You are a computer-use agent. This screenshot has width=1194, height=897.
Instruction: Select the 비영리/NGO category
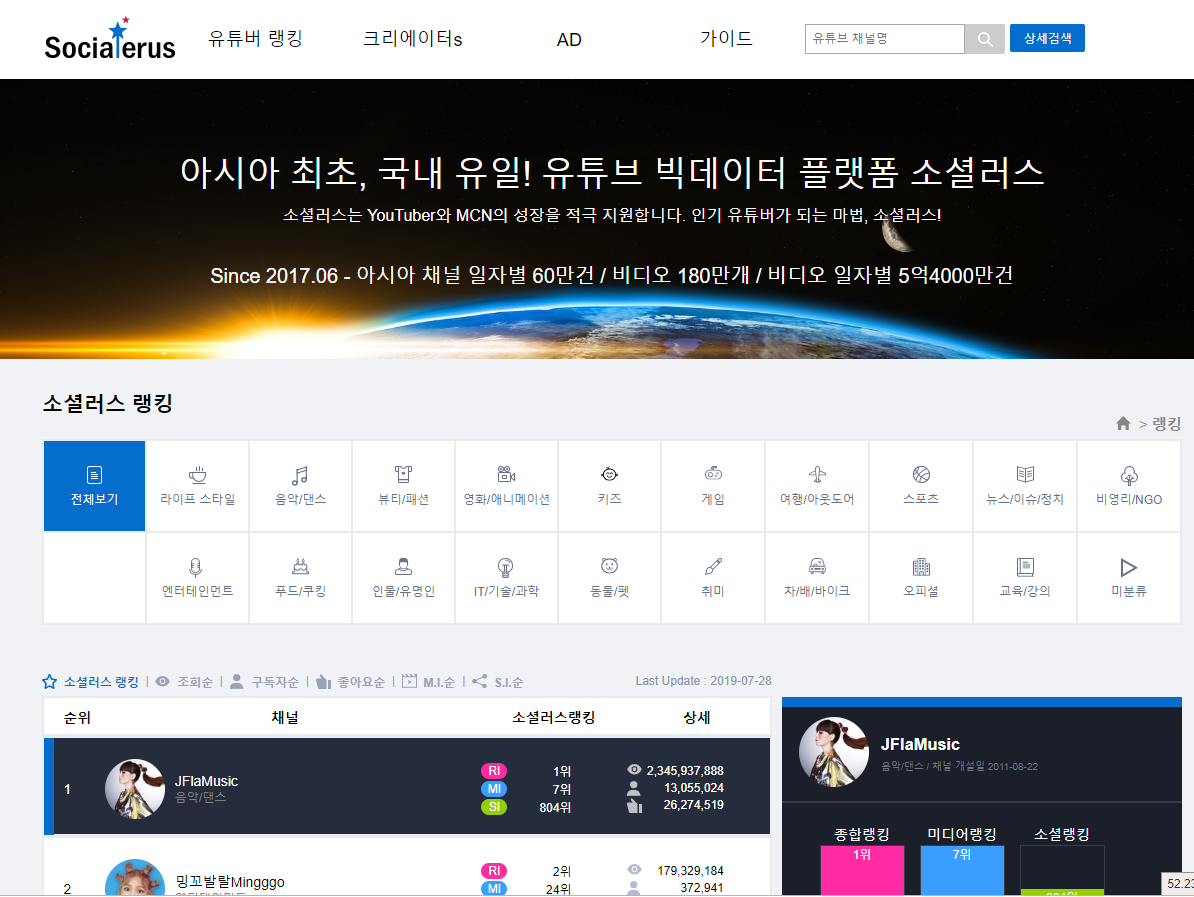1129,486
